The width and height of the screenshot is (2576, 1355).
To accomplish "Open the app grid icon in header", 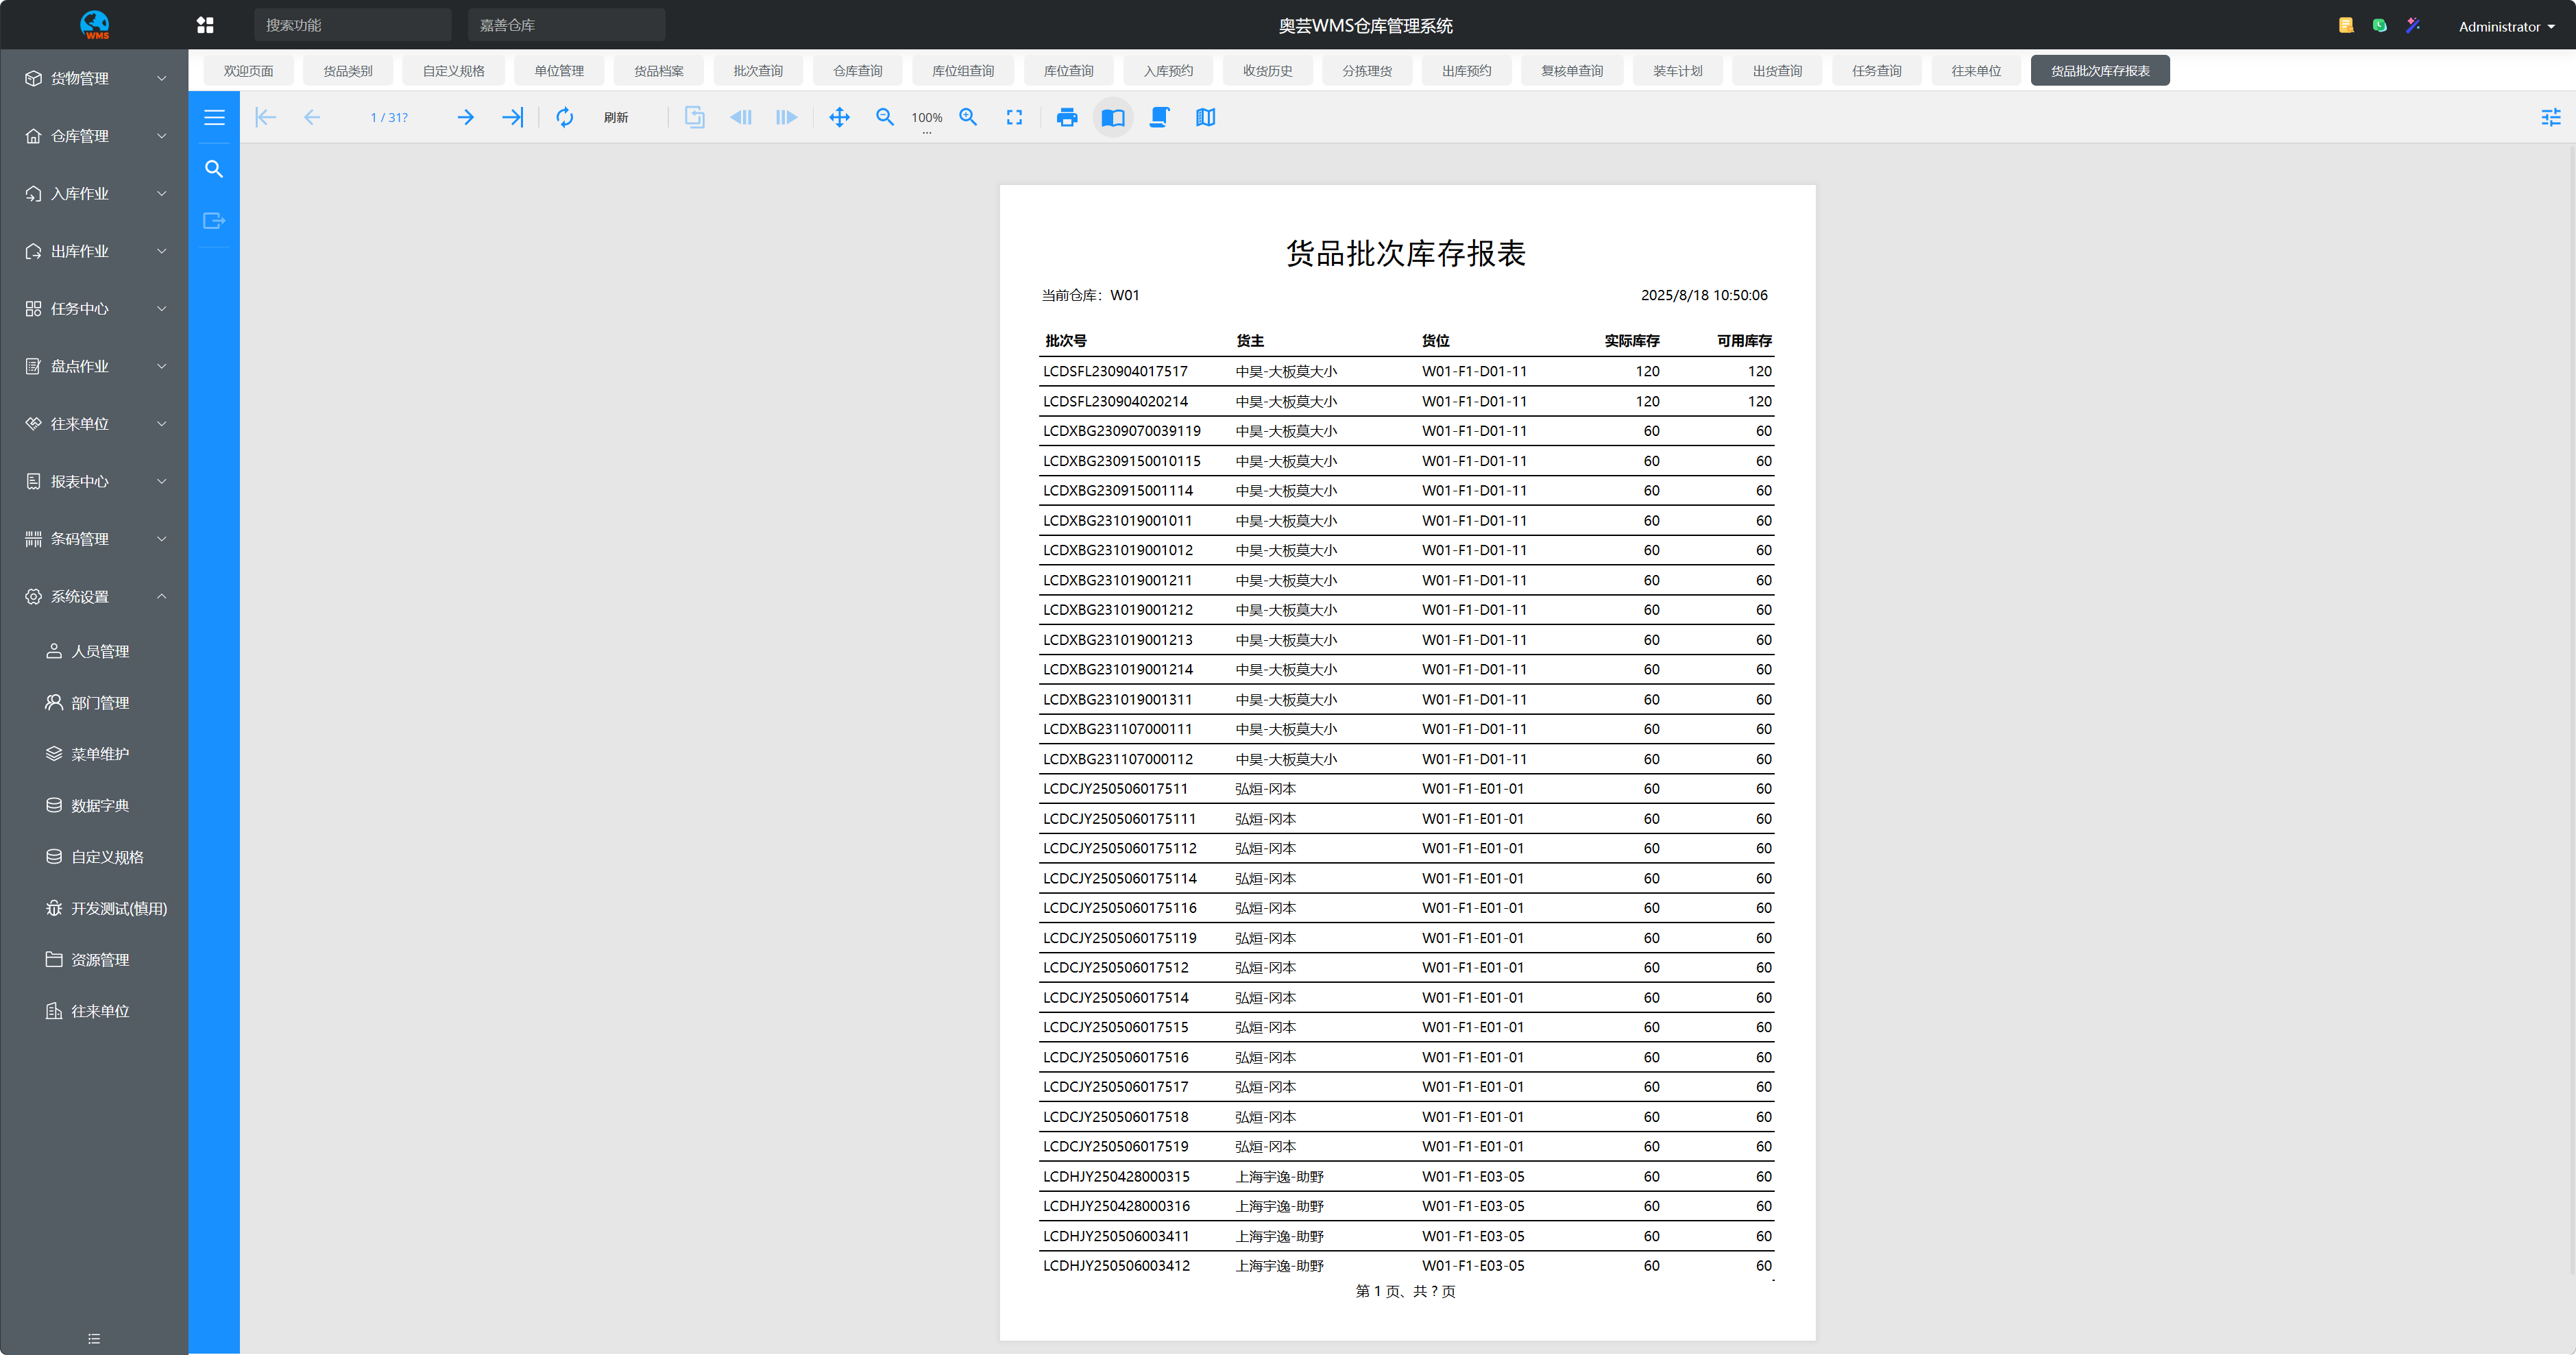I will (x=205, y=25).
